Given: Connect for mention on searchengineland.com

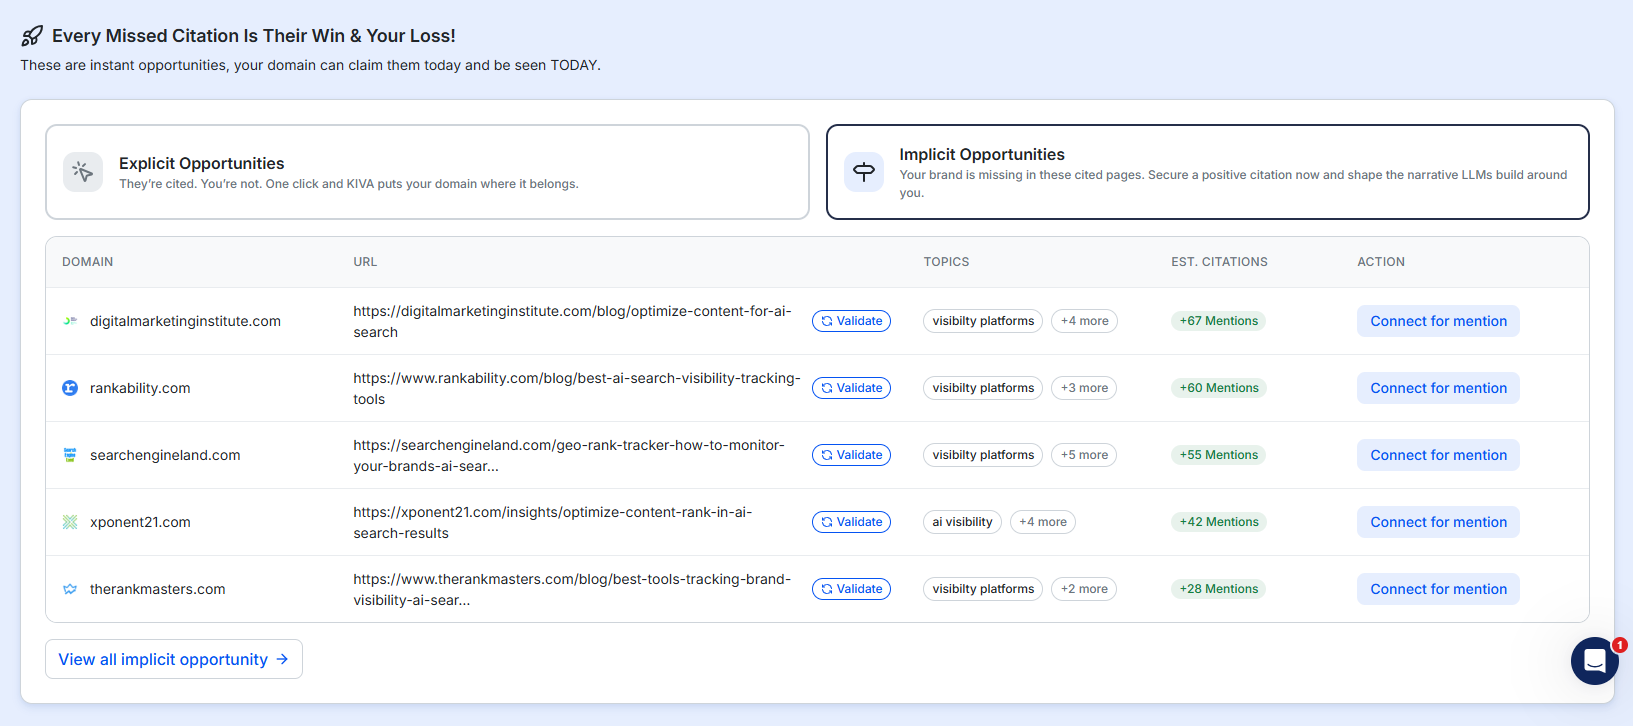Looking at the screenshot, I should [1438, 455].
